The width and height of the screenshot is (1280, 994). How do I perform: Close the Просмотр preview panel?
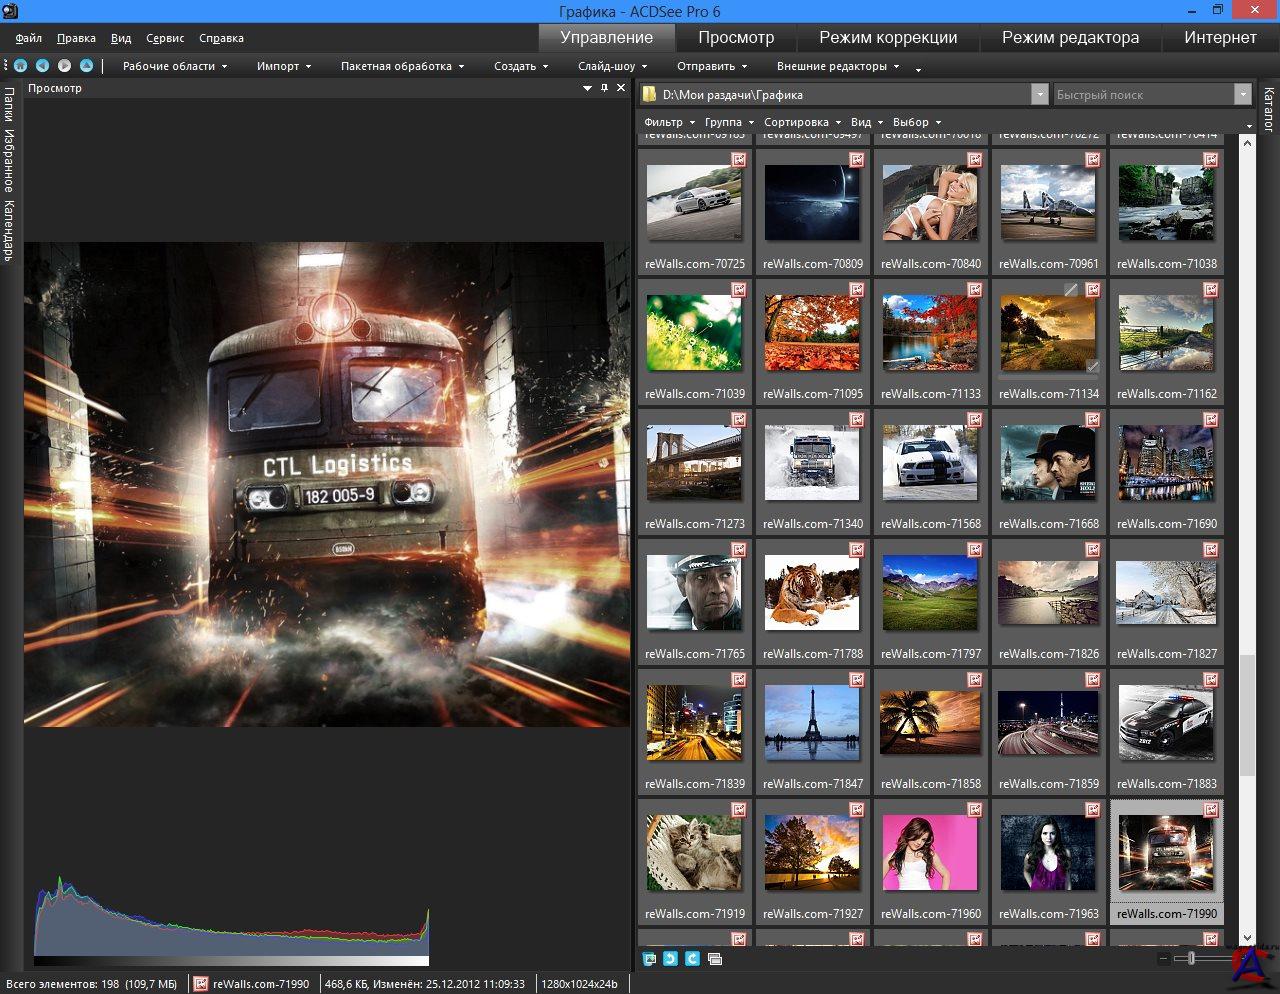pos(621,88)
